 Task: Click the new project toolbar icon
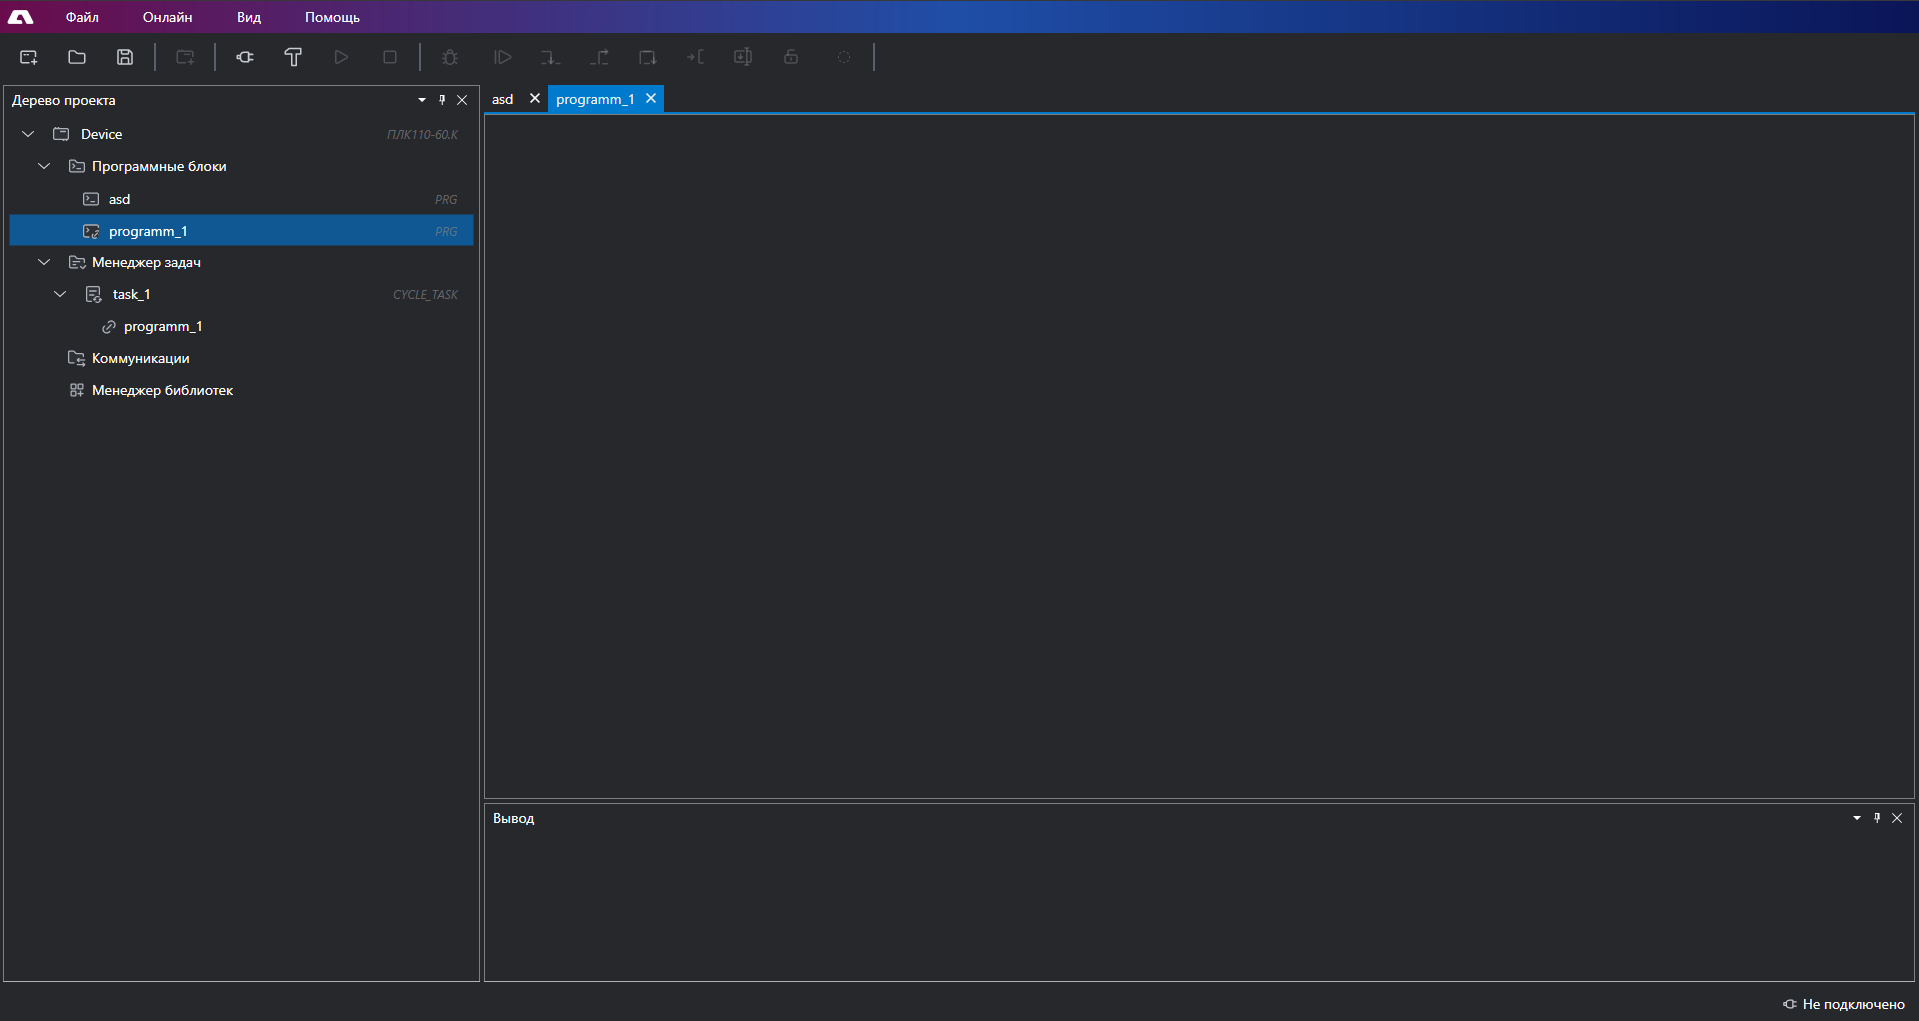pos(29,57)
